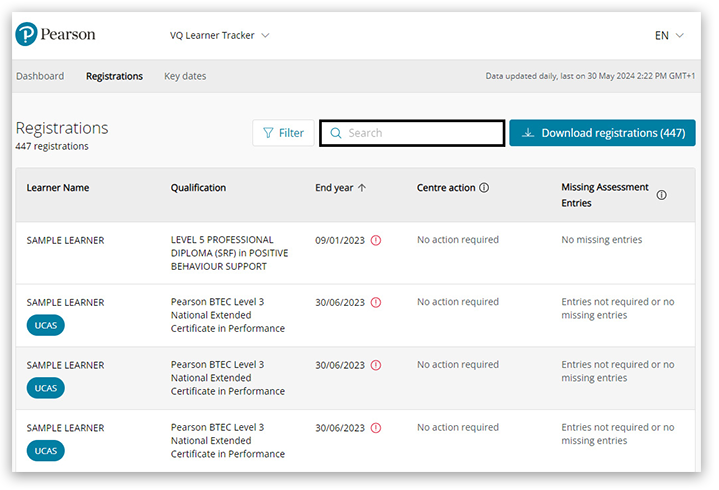Select the Registrations tab
This screenshot has height=490, width=719.
point(114,76)
